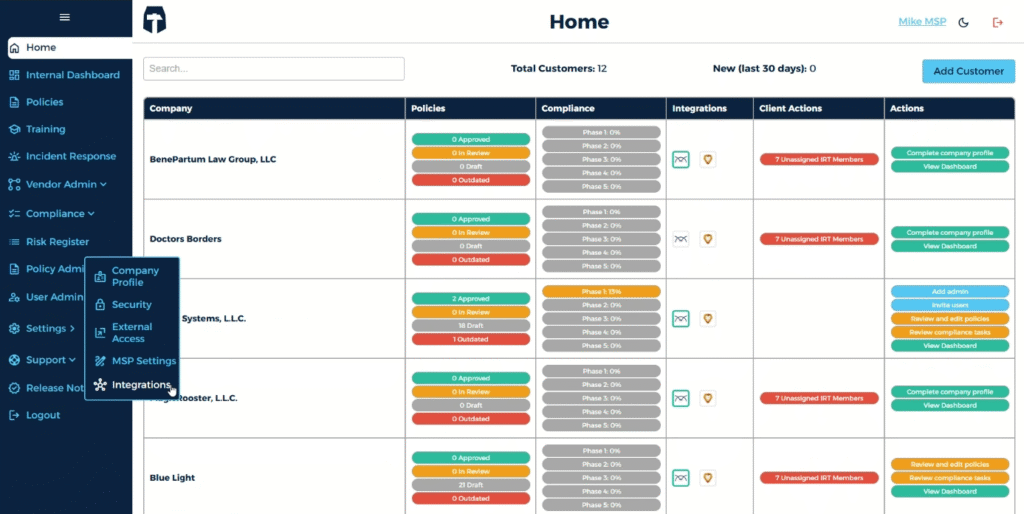
Task: Click the Security lock icon in submenu
Action: pos(100,305)
